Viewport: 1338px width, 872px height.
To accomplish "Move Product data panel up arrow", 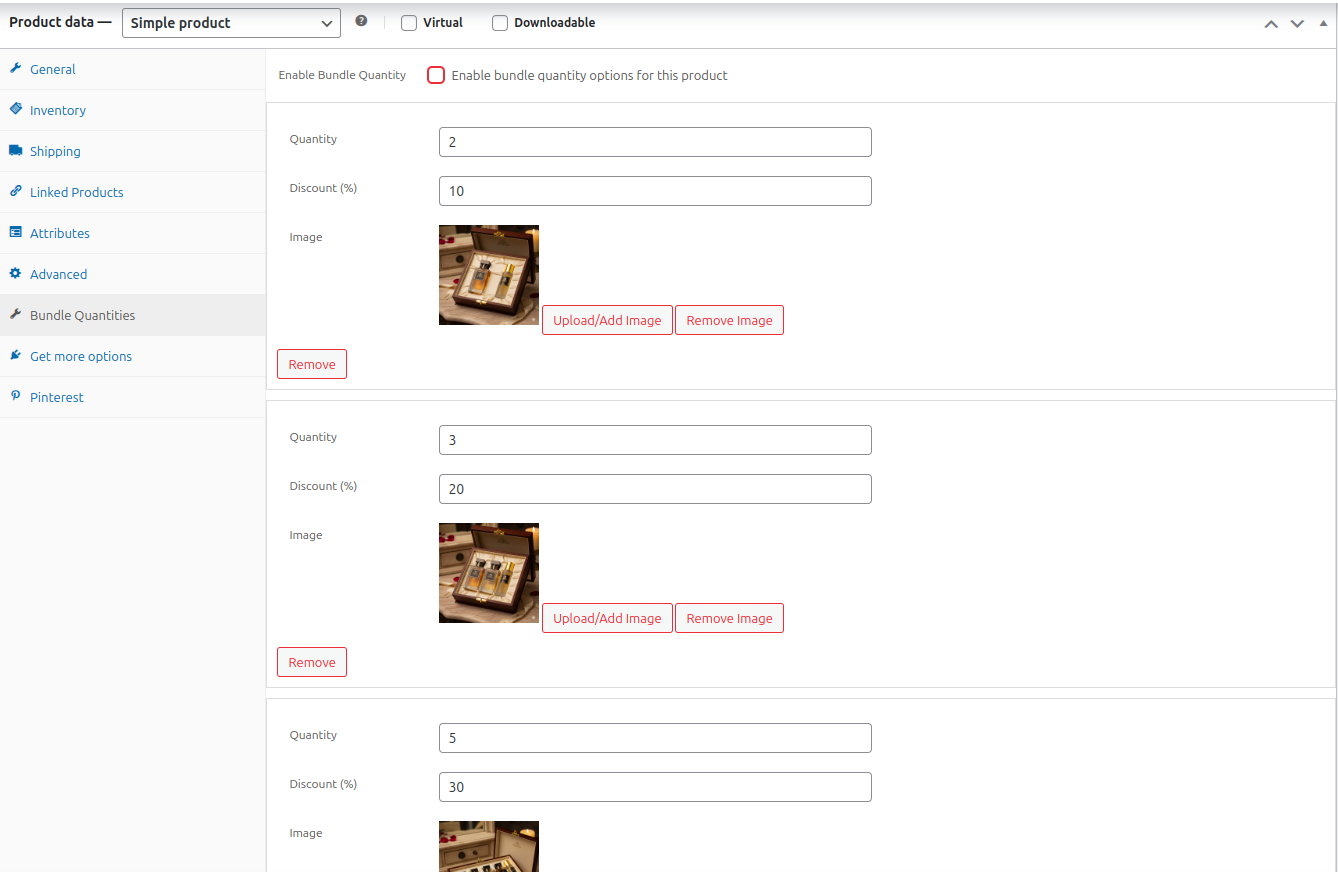I will click(x=1271, y=23).
